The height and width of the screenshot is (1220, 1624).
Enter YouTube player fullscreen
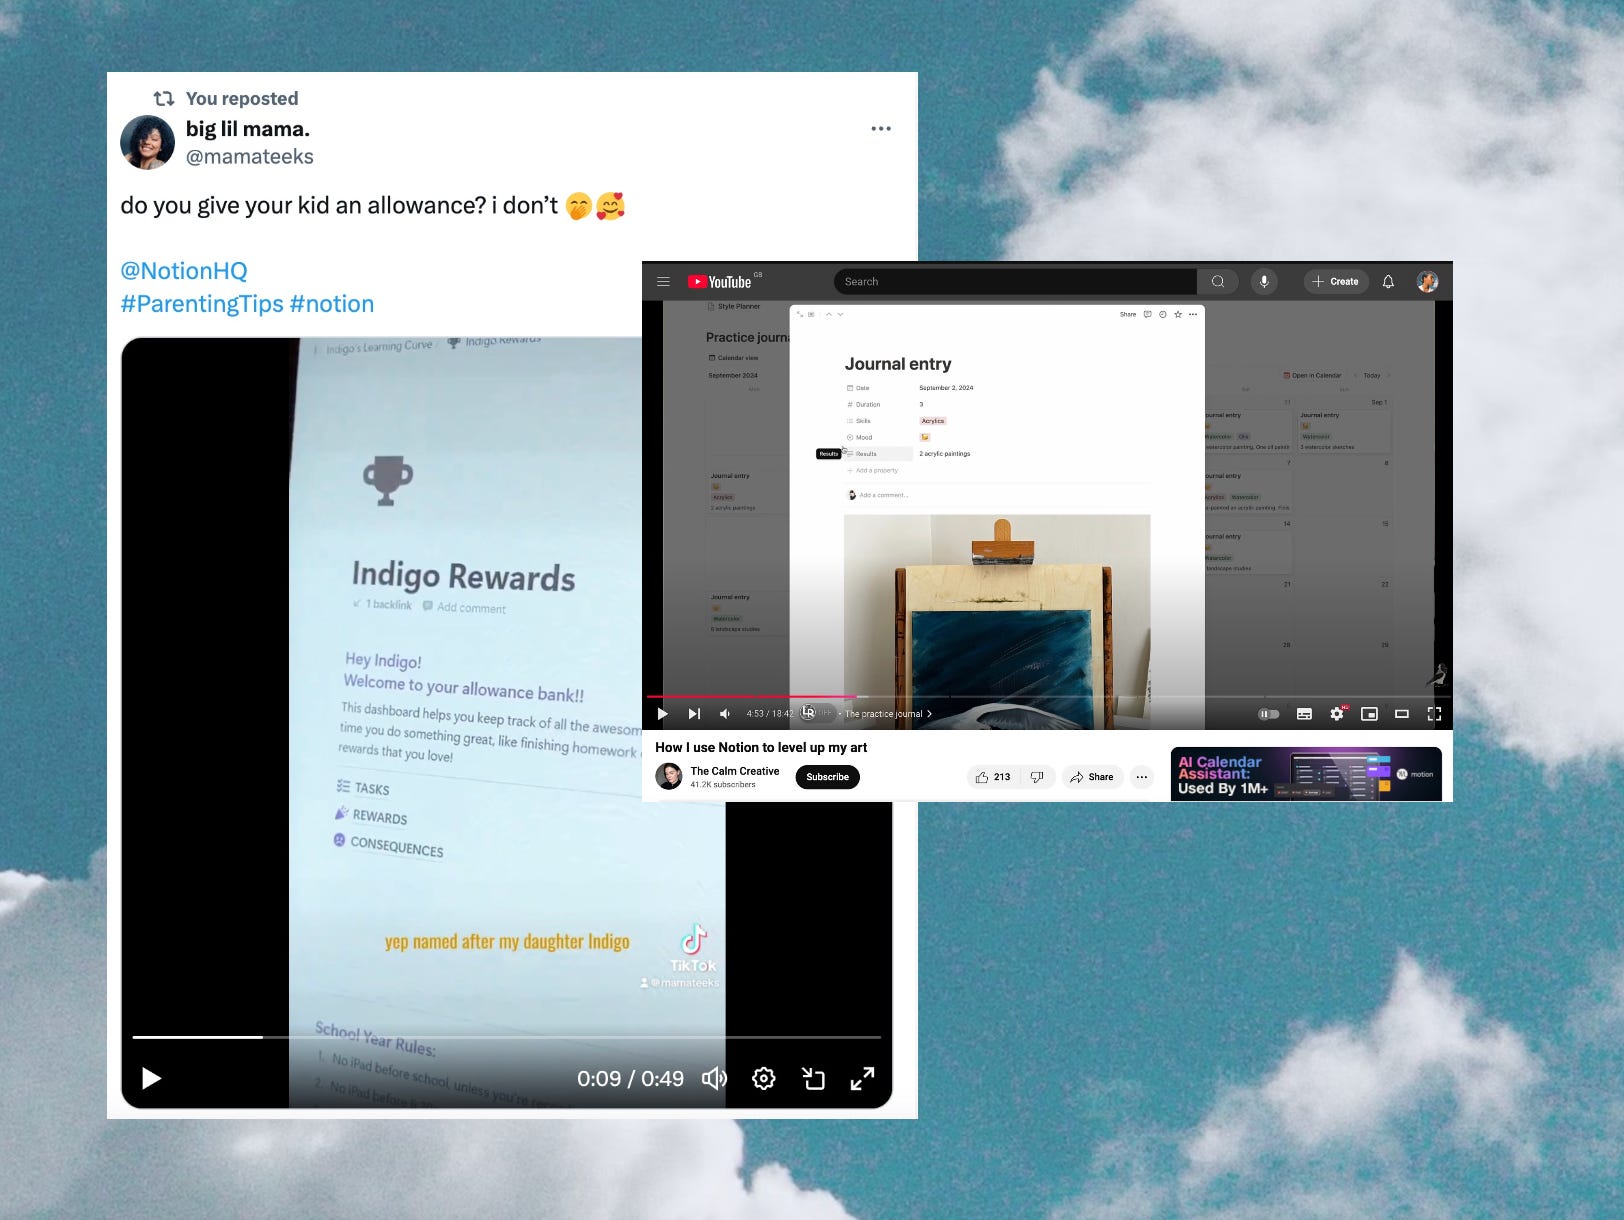tap(1434, 714)
